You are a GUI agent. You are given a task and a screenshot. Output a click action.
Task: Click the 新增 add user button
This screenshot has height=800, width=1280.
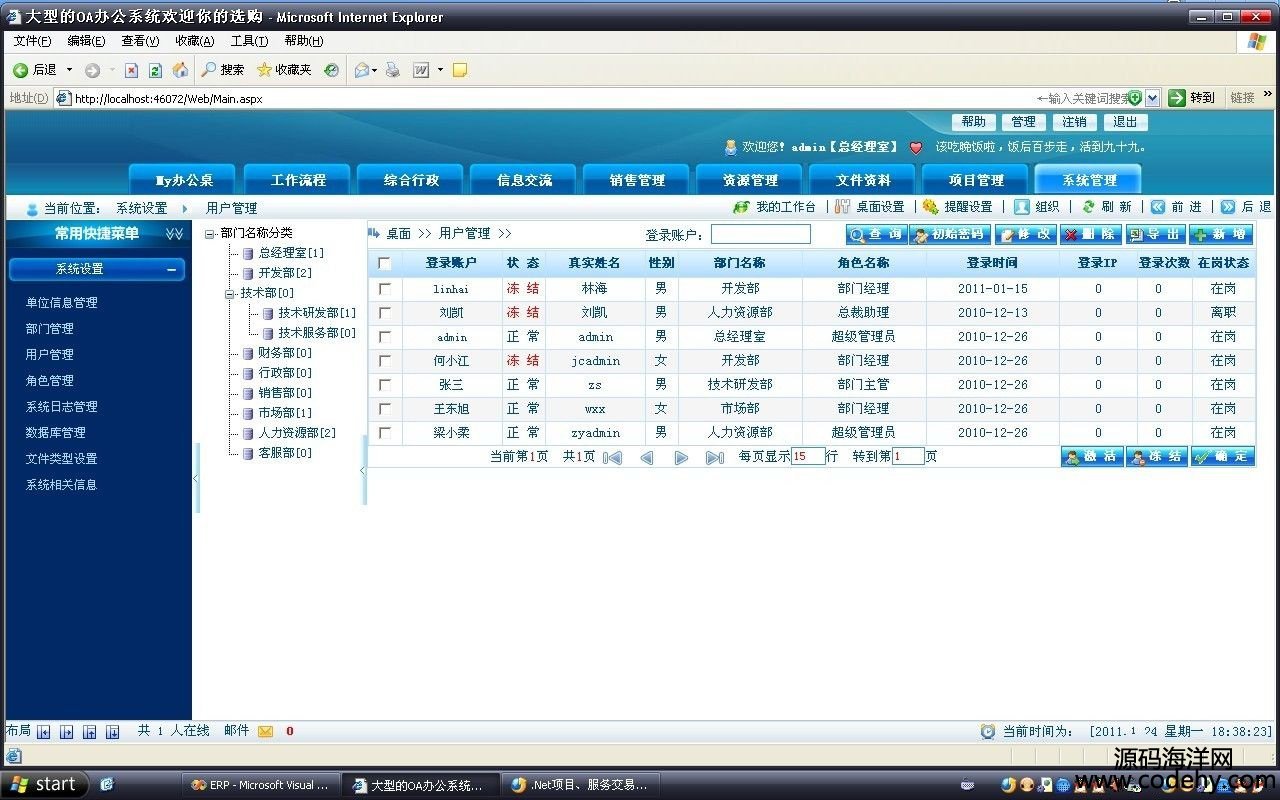[x=1220, y=234]
